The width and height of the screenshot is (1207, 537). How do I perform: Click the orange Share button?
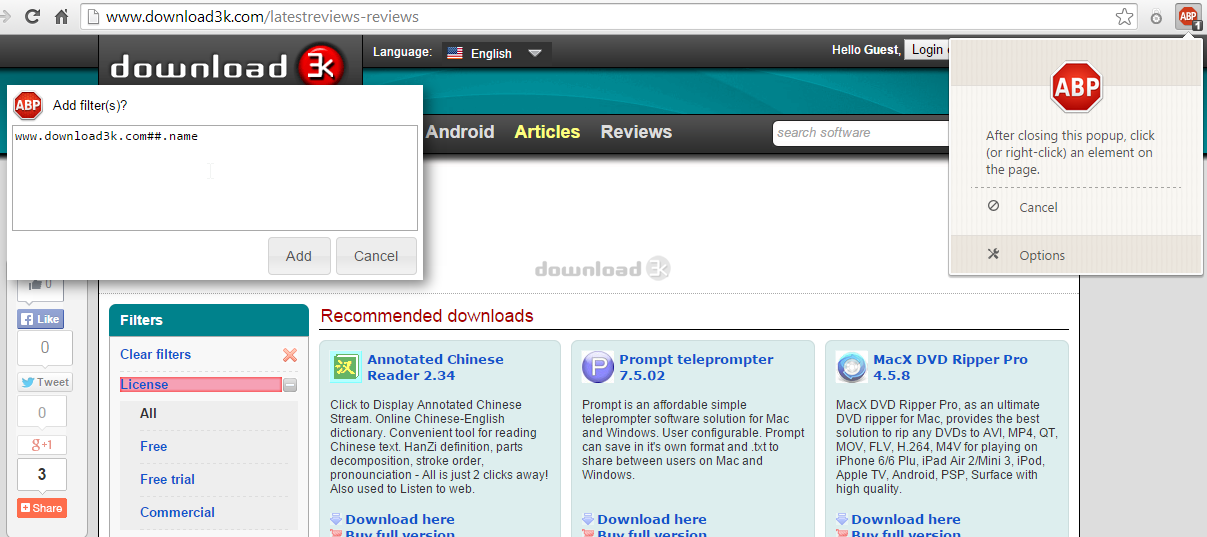click(x=41, y=508)
